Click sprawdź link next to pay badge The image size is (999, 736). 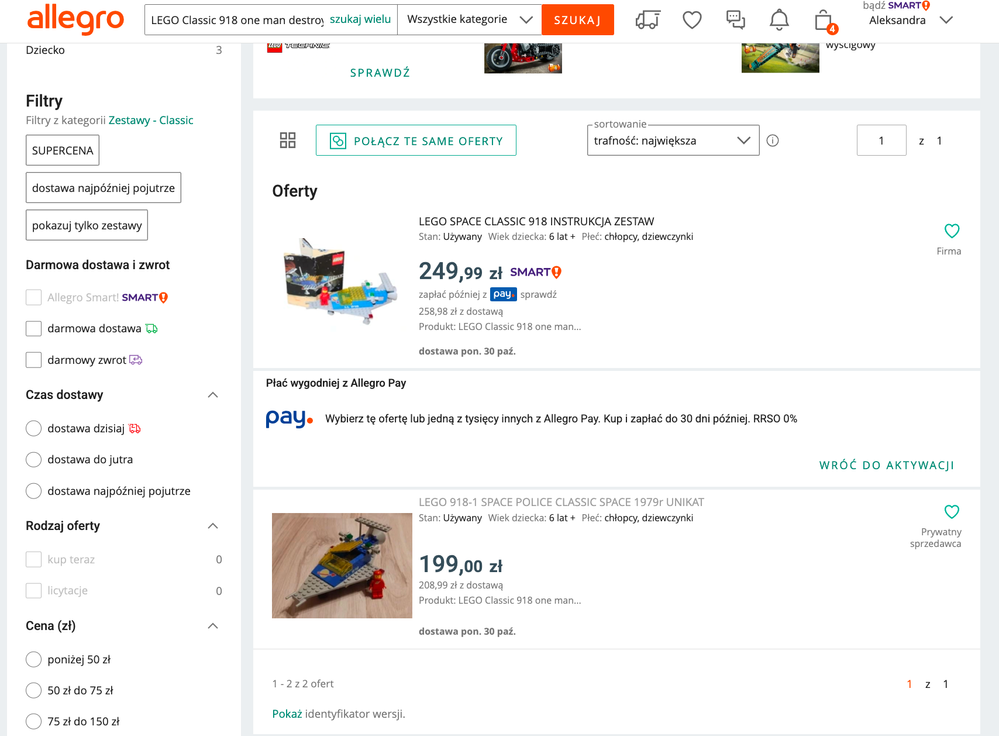click(538, 294)
